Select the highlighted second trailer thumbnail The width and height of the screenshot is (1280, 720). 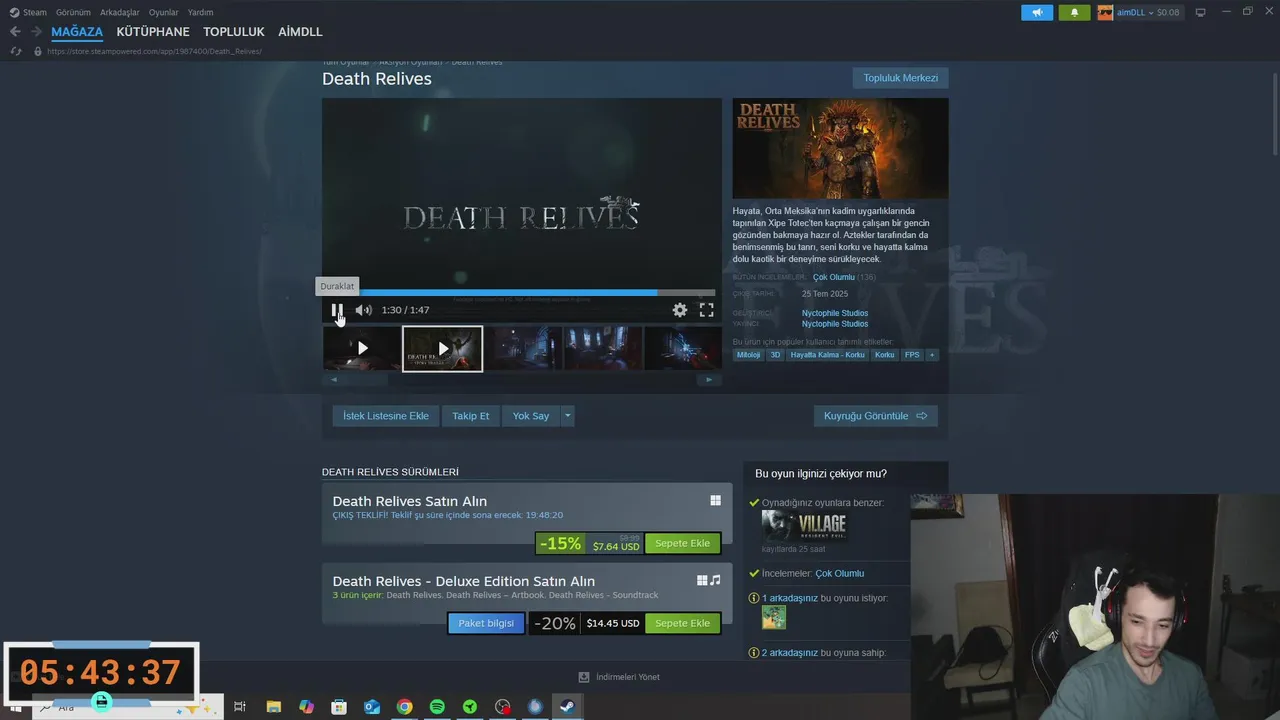coord(442,349)
